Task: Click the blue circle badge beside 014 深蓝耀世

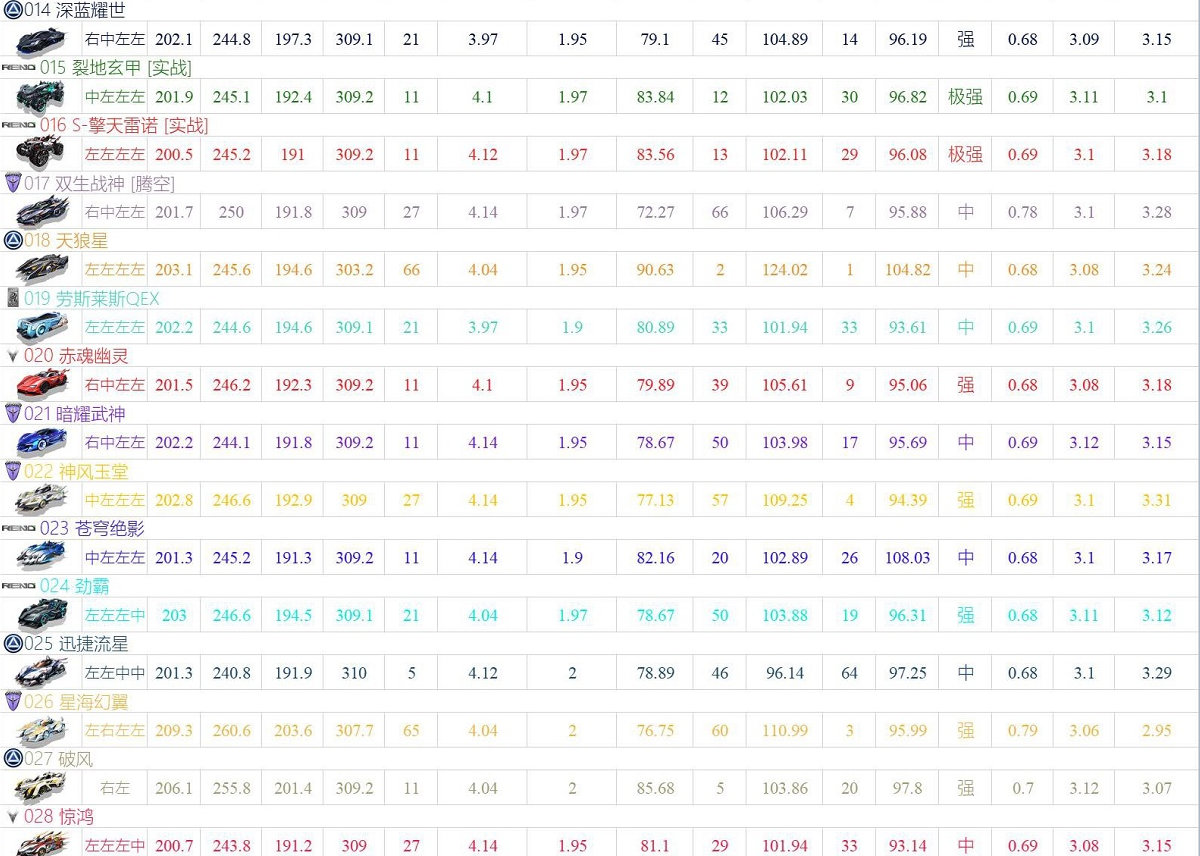Action: [x=12, y=10]
